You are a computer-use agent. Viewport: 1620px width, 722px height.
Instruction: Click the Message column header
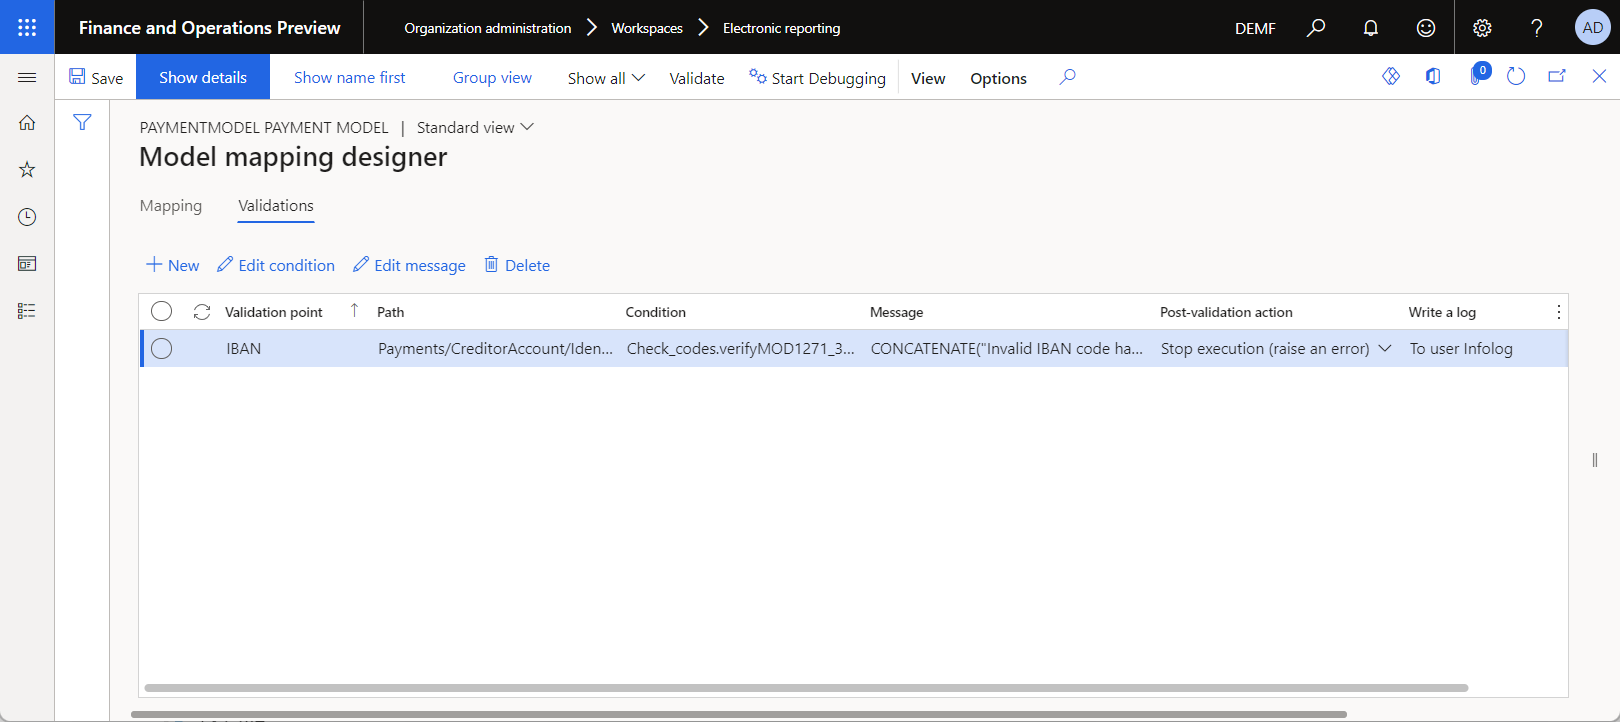(x=897, y=312)
